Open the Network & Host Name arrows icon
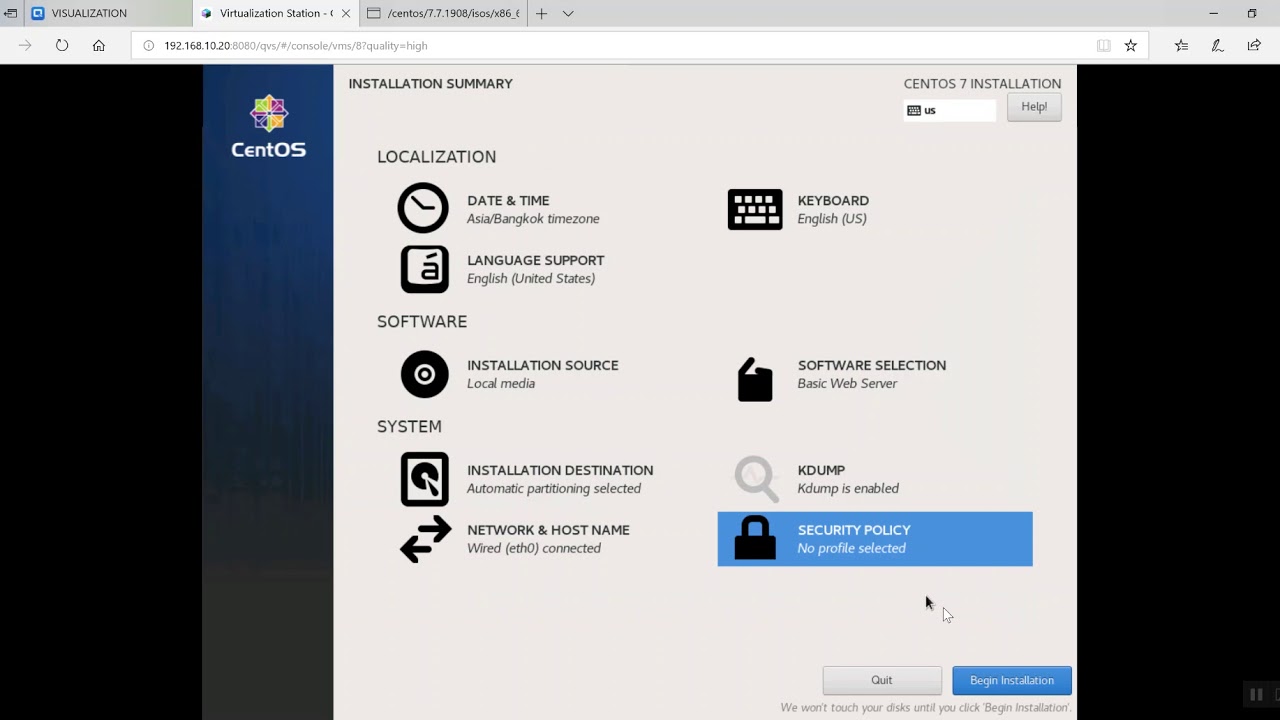 (x=425, y=539)
